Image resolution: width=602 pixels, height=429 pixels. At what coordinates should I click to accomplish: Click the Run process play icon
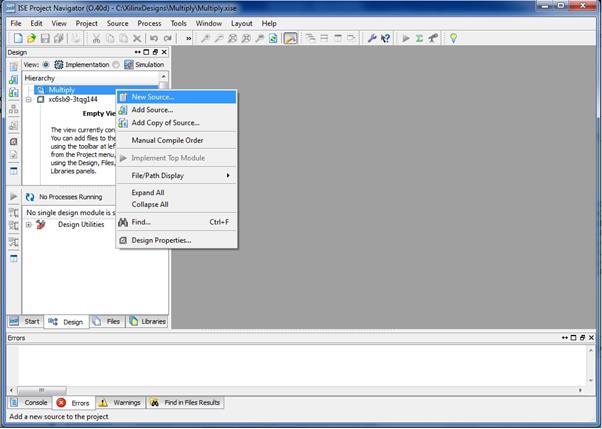click(x=406, y=38)
